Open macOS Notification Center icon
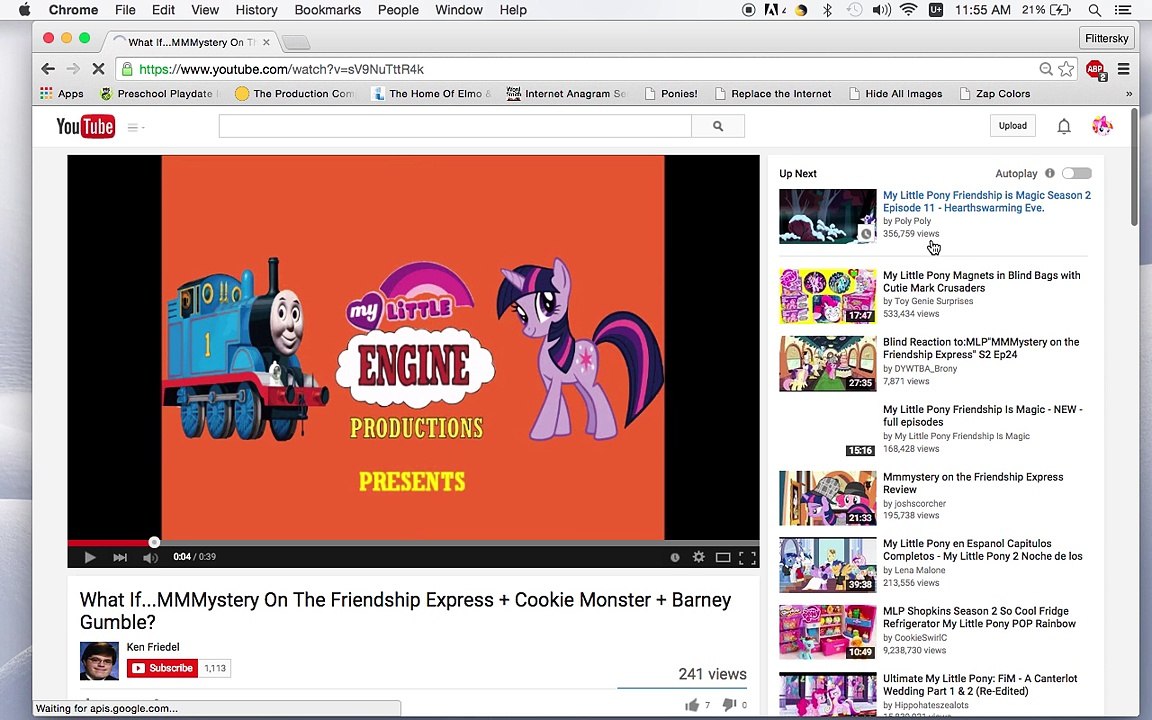 1123,10
